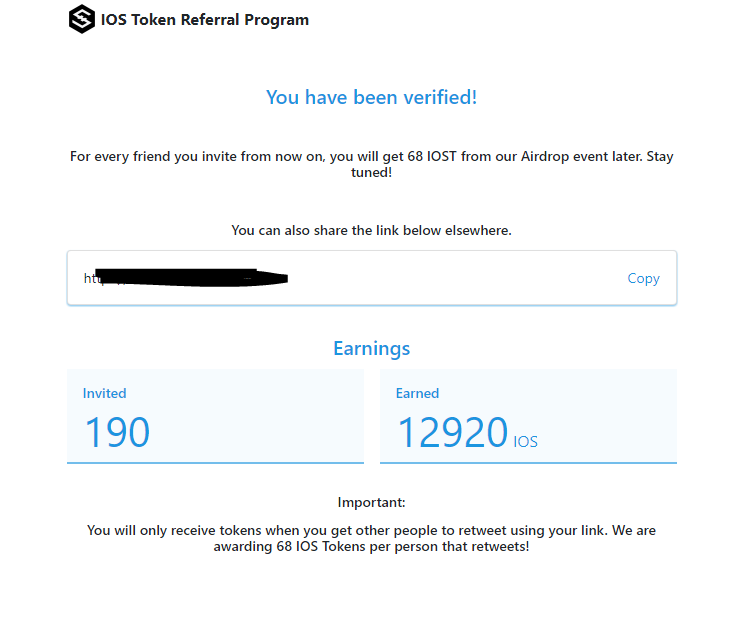Click the "http" start of referral link
The width and height of the screenshot is (732, 627).
[x=90, y=278]
